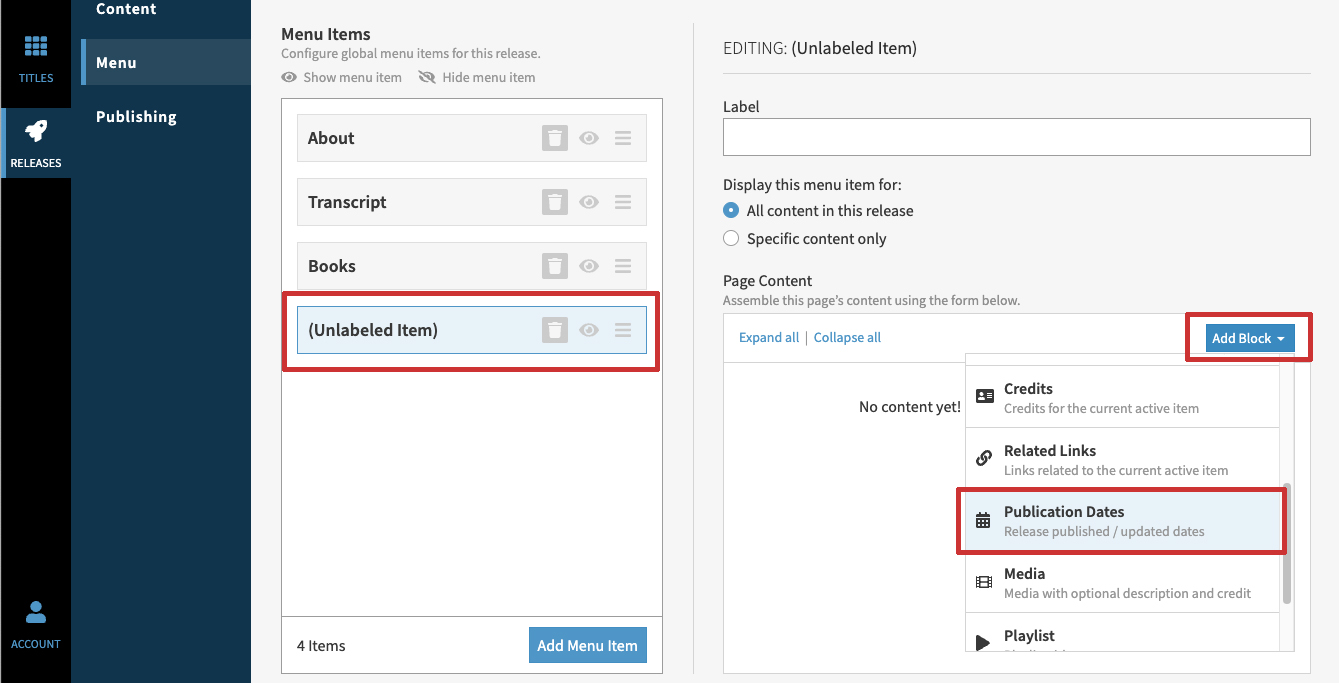
Task: Click the Expand all link
Action: (768, 338)
